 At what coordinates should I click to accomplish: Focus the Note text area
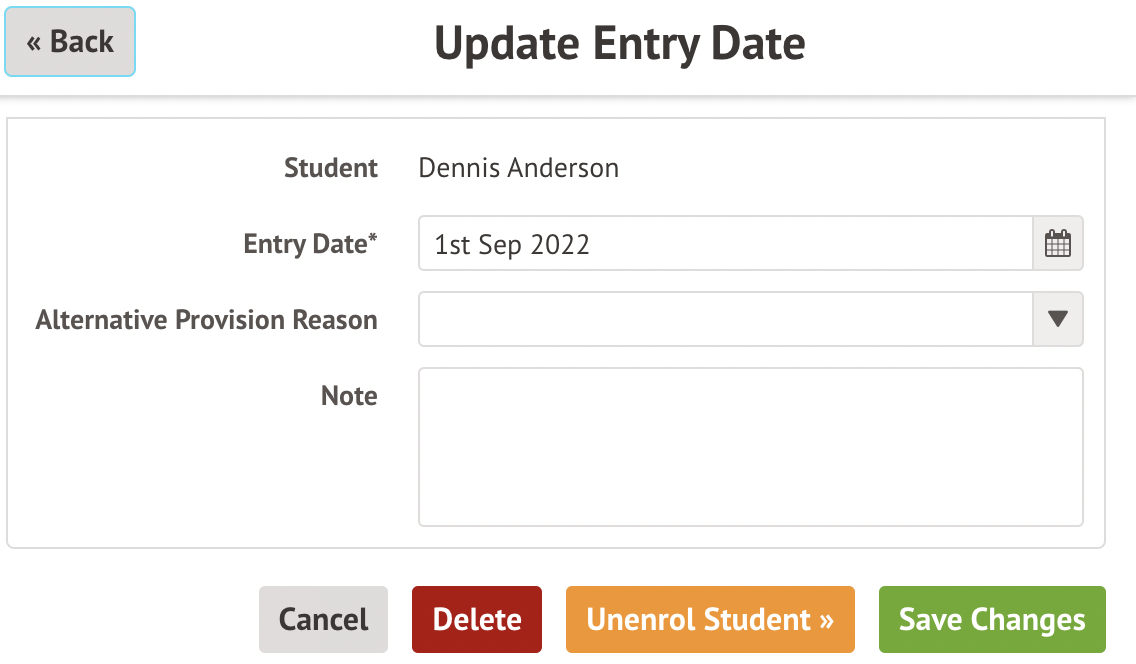tap(751, 447)
